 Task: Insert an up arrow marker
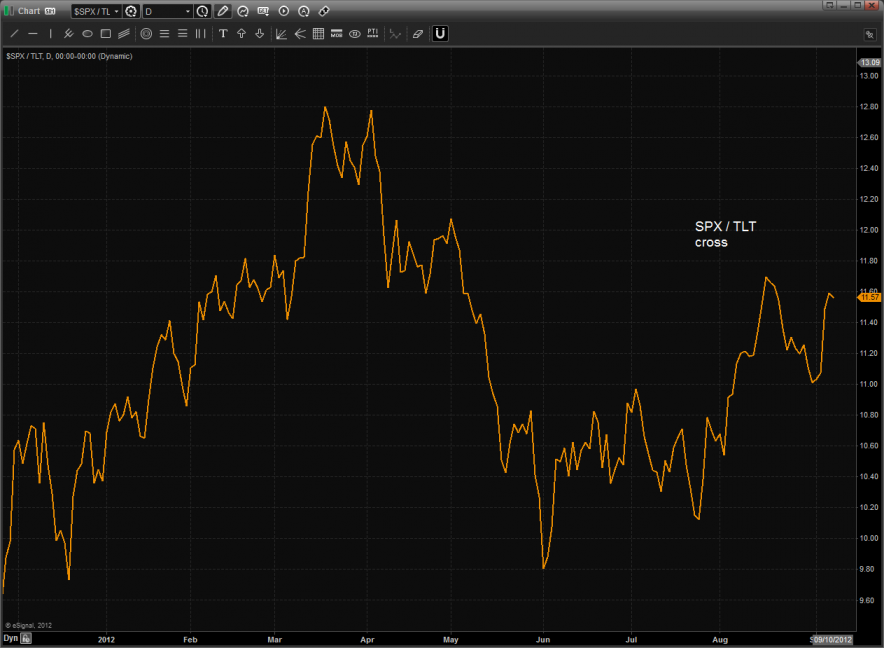coord(241,34)
